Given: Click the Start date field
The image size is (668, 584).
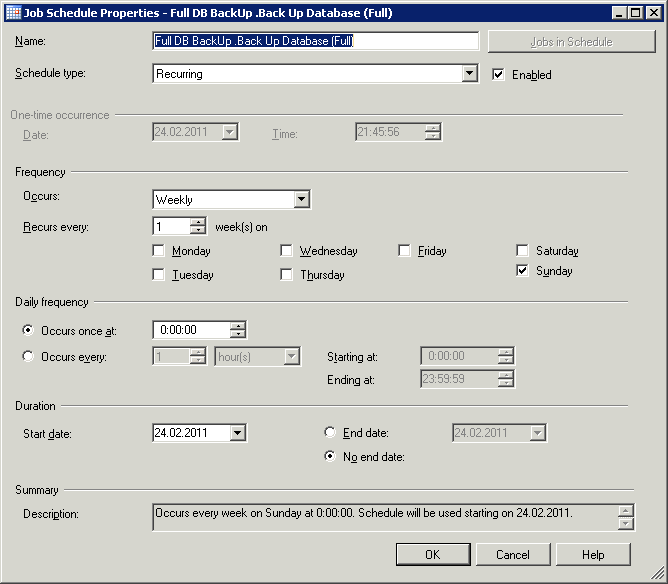Looking at the screenshot, I should tap(192, 433).
